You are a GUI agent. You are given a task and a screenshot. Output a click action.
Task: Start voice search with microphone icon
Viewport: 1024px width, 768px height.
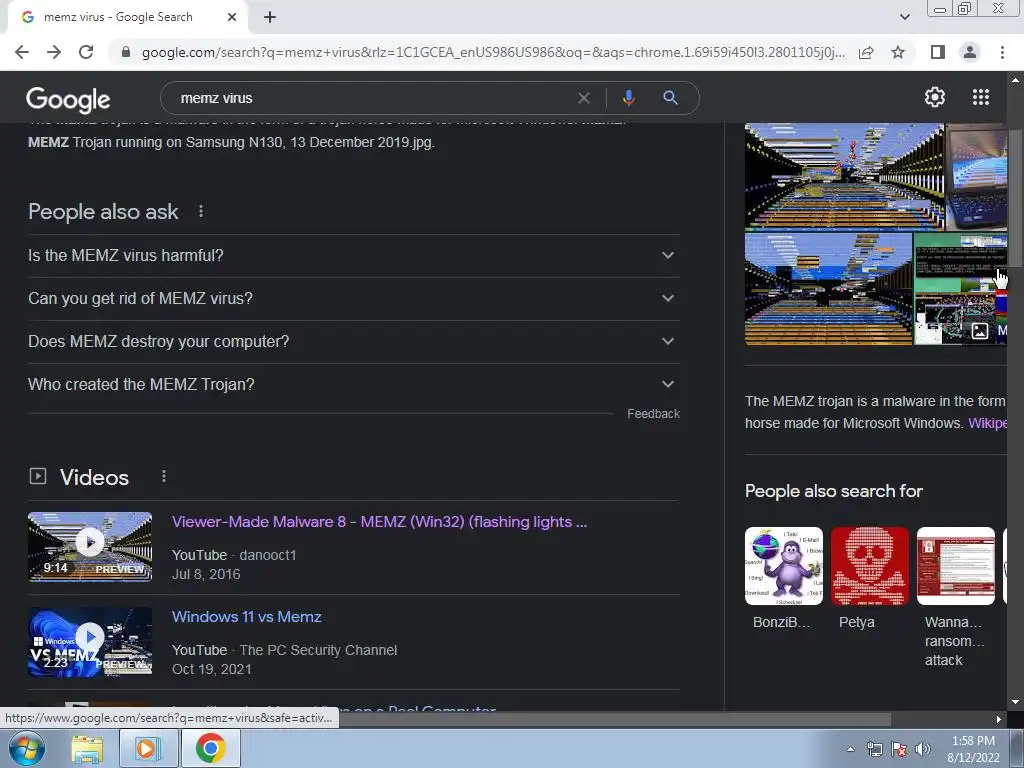628,98
